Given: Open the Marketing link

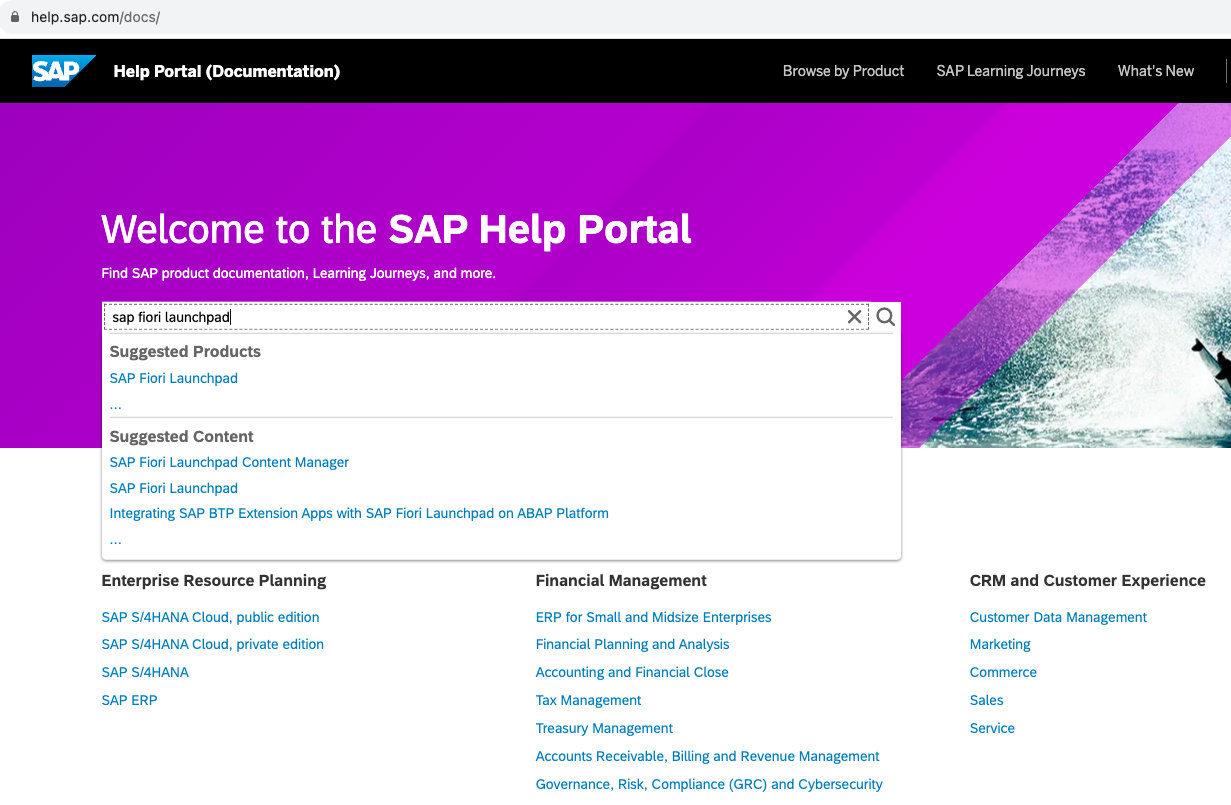Looking at the screenshot, I should (x=1000, y=644).
